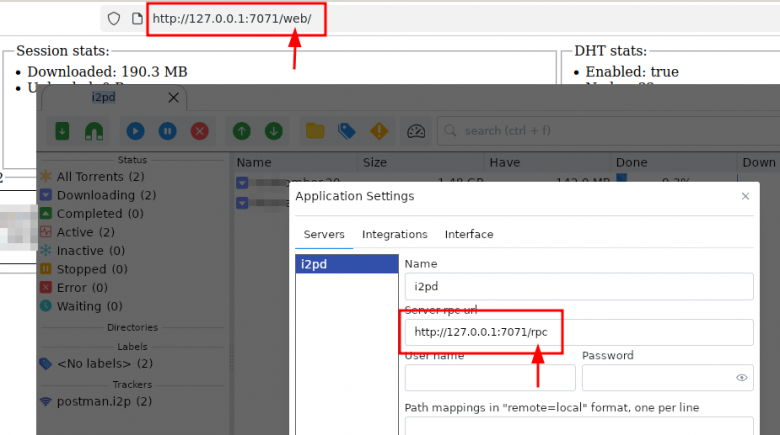Click the blue labels tag icon
780x435 pixels.
pos(347,131)
